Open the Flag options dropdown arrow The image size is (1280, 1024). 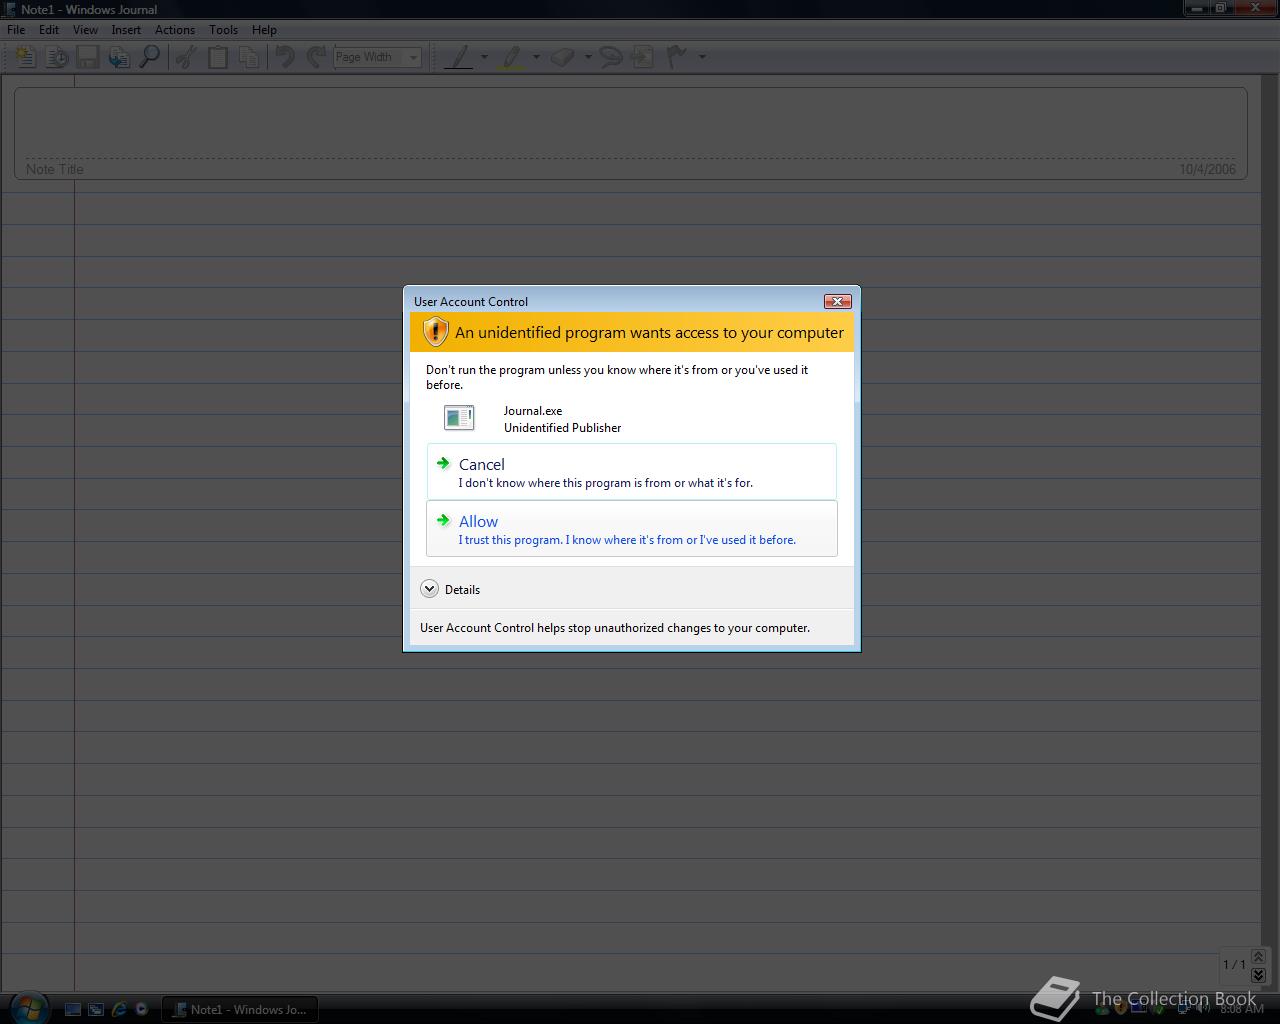pos(702,57)
